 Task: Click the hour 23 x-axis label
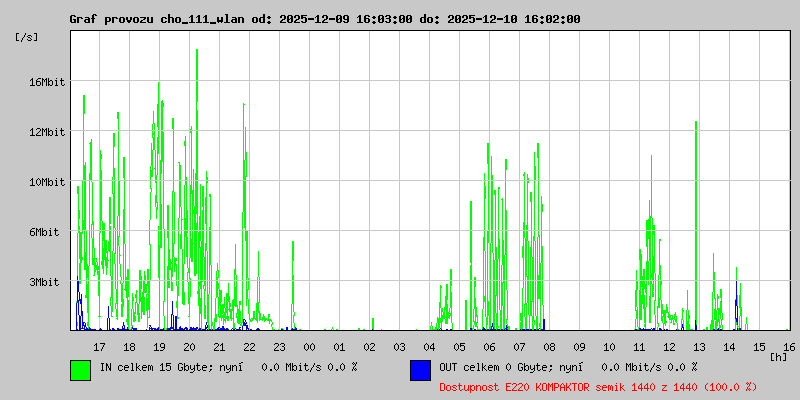pos(280,347)
